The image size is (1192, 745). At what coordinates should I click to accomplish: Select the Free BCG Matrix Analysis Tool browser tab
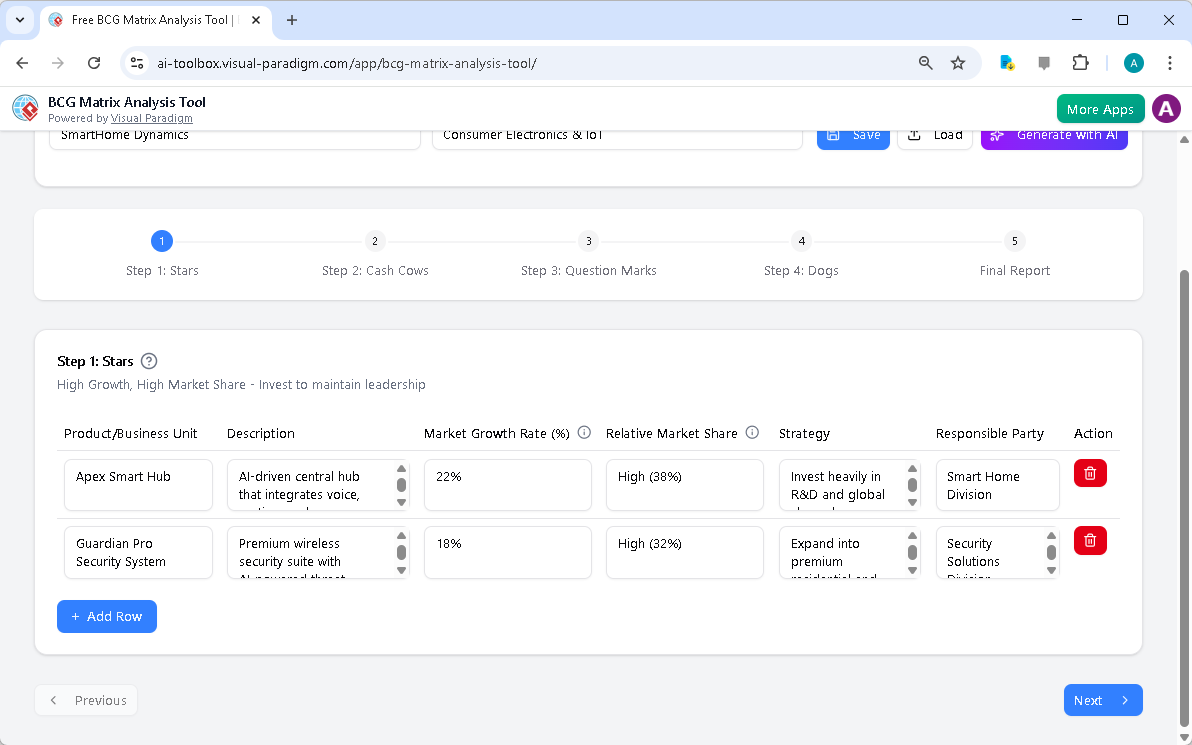coord(150,20)
